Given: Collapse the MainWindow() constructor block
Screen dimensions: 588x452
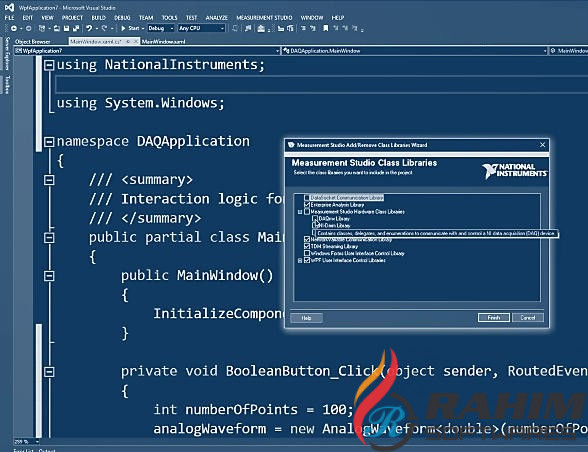Looking at the screenshot, I should 49,276.
